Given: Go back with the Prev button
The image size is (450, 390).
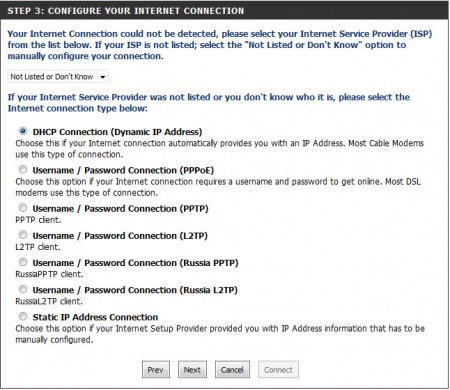Looking at the screenshot, I should [156, 370].
